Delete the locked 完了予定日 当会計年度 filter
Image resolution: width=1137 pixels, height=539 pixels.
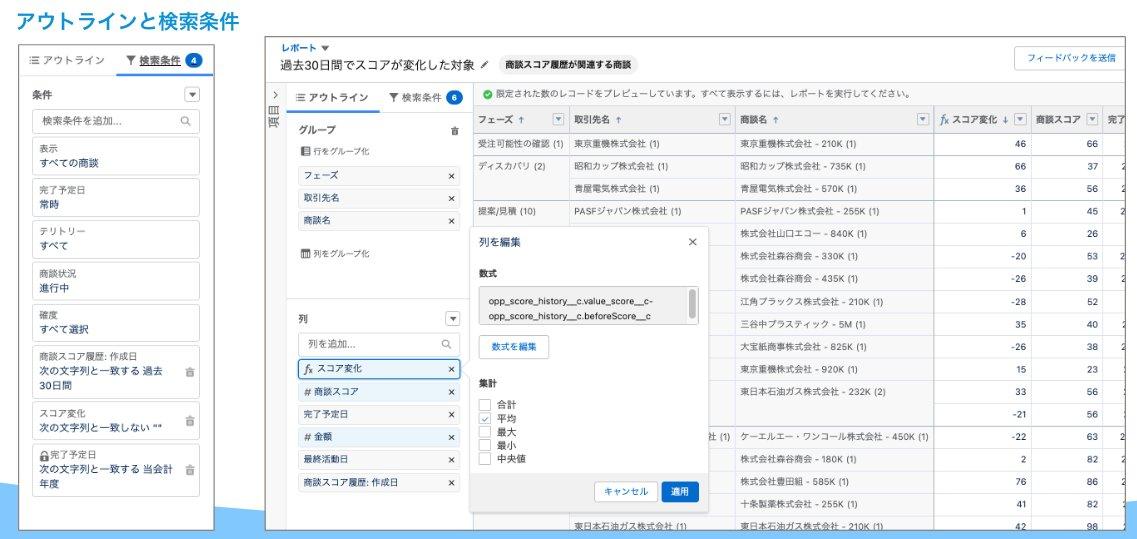[190, 469]
